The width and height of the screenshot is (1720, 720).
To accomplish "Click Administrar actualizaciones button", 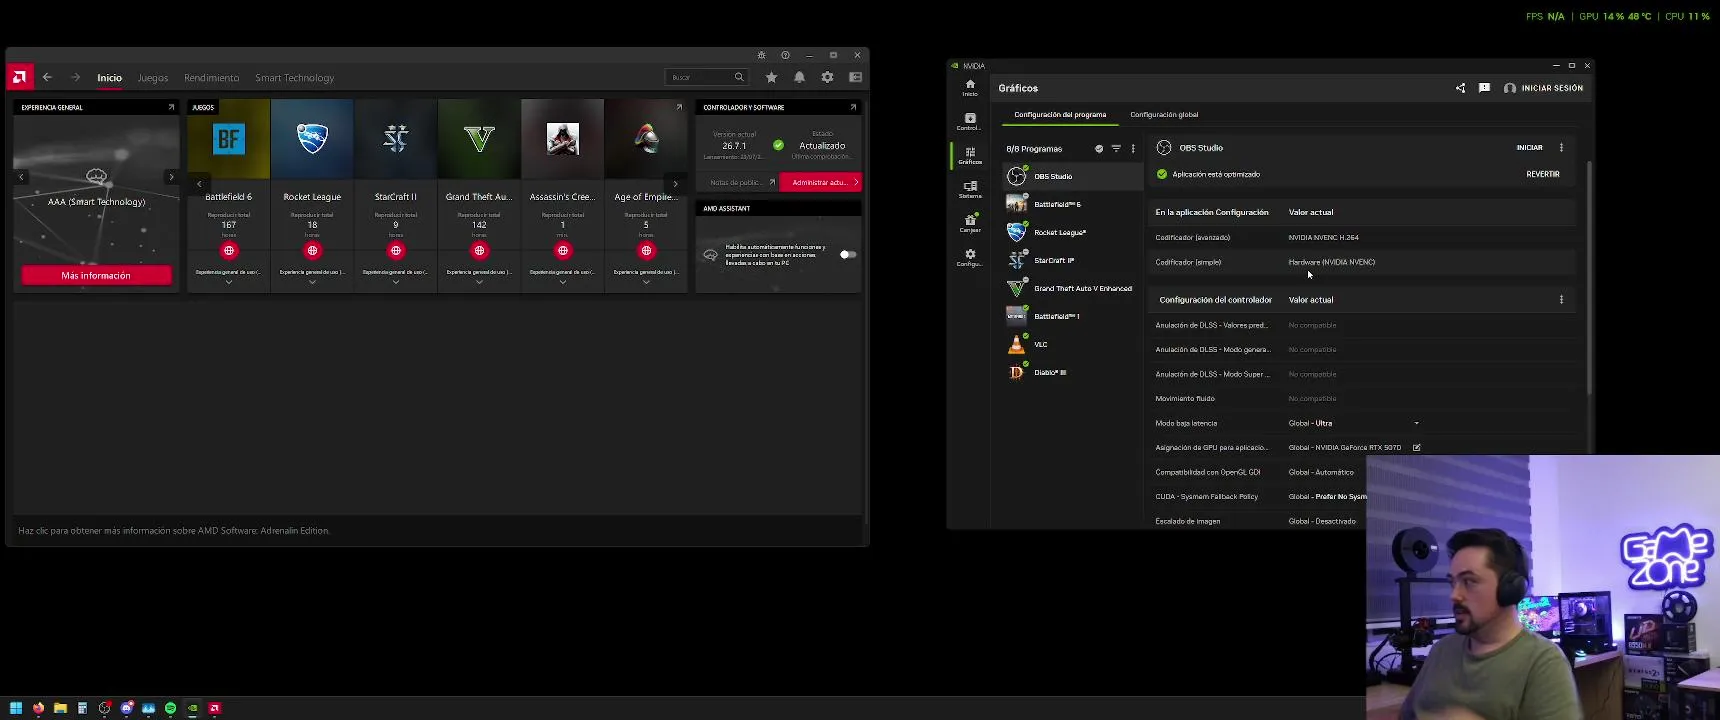I will coord(820,182).
